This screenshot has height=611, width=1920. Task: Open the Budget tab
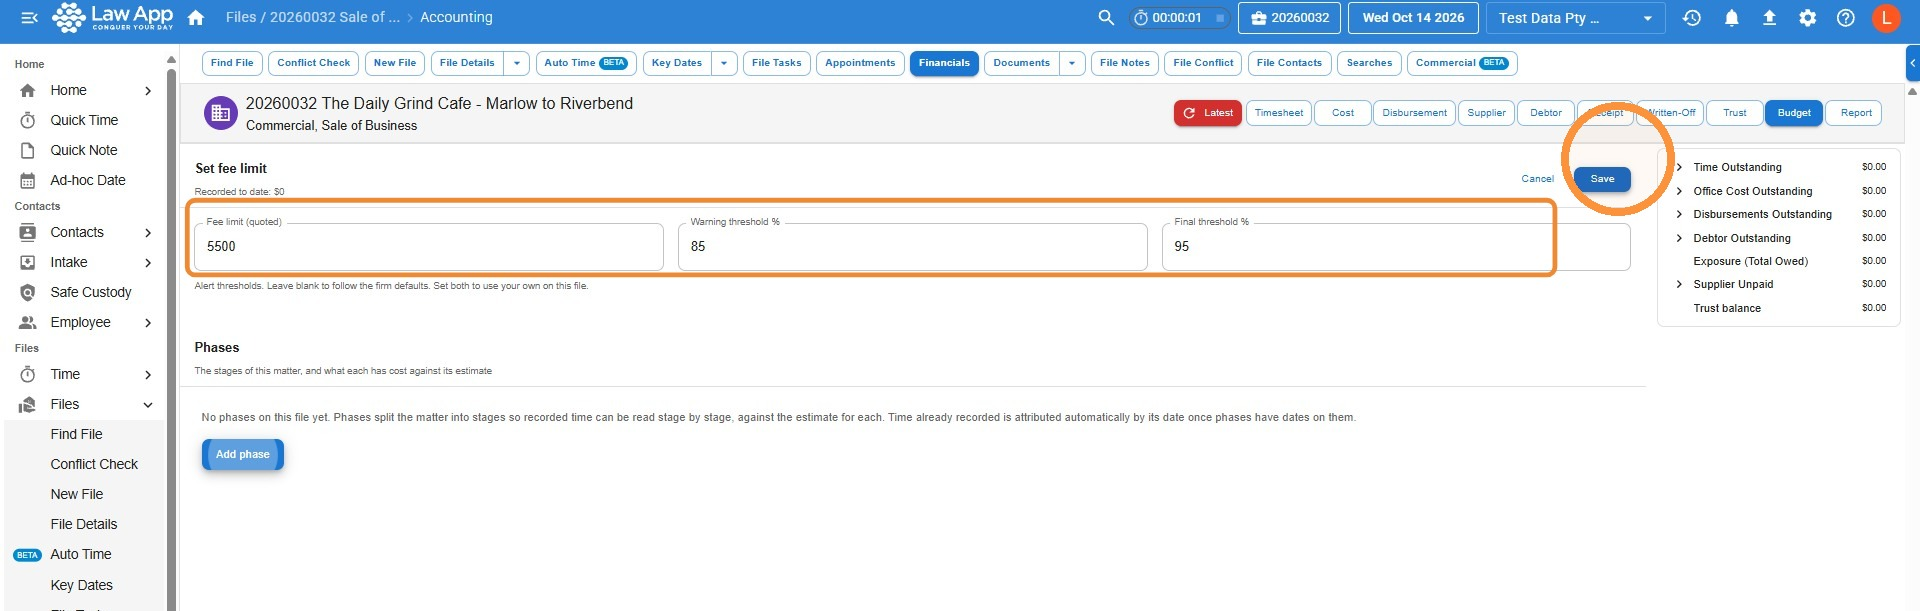(x=1794, y=113)
